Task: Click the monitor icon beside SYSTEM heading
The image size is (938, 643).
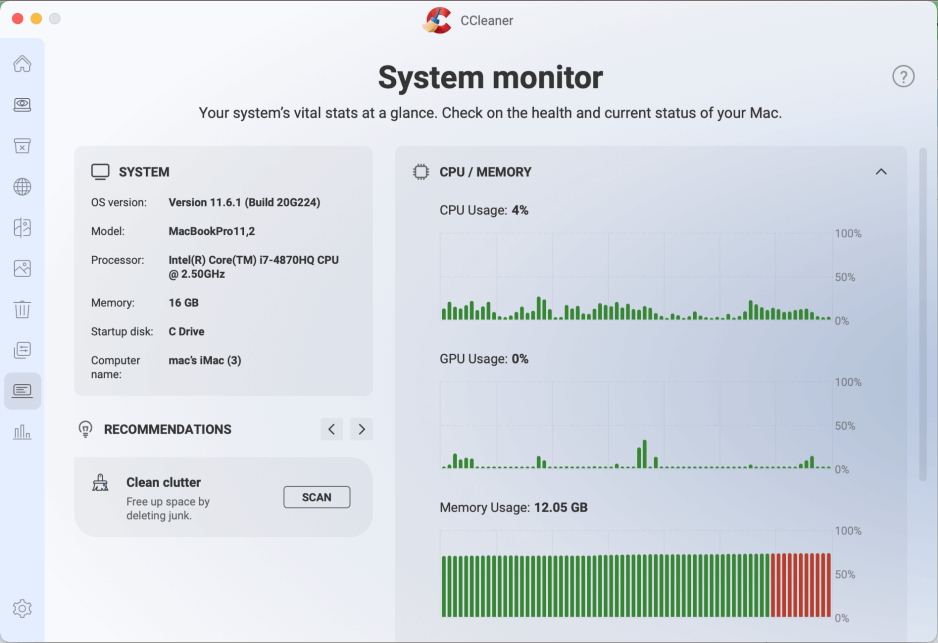Action: [x=100, y=172]
